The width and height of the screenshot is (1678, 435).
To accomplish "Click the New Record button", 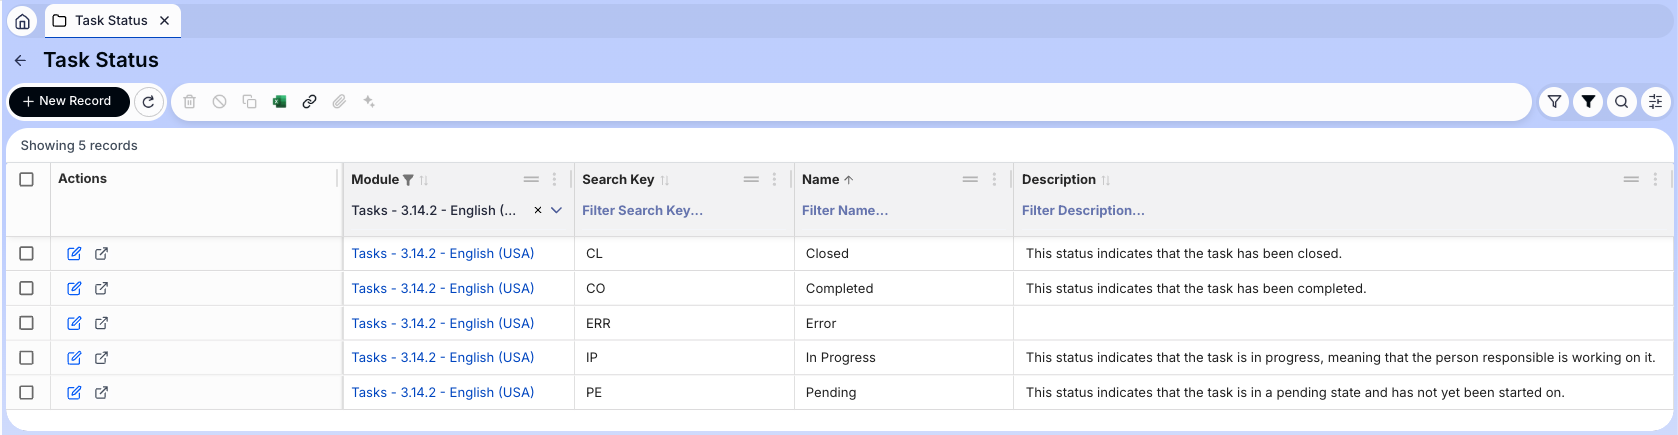I will 68,102.
